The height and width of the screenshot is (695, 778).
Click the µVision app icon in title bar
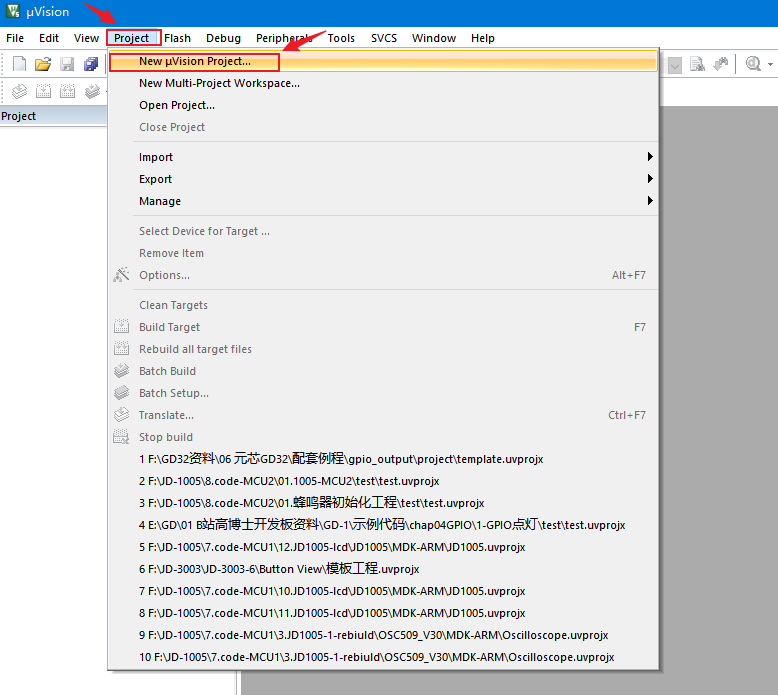pos(13,11)
